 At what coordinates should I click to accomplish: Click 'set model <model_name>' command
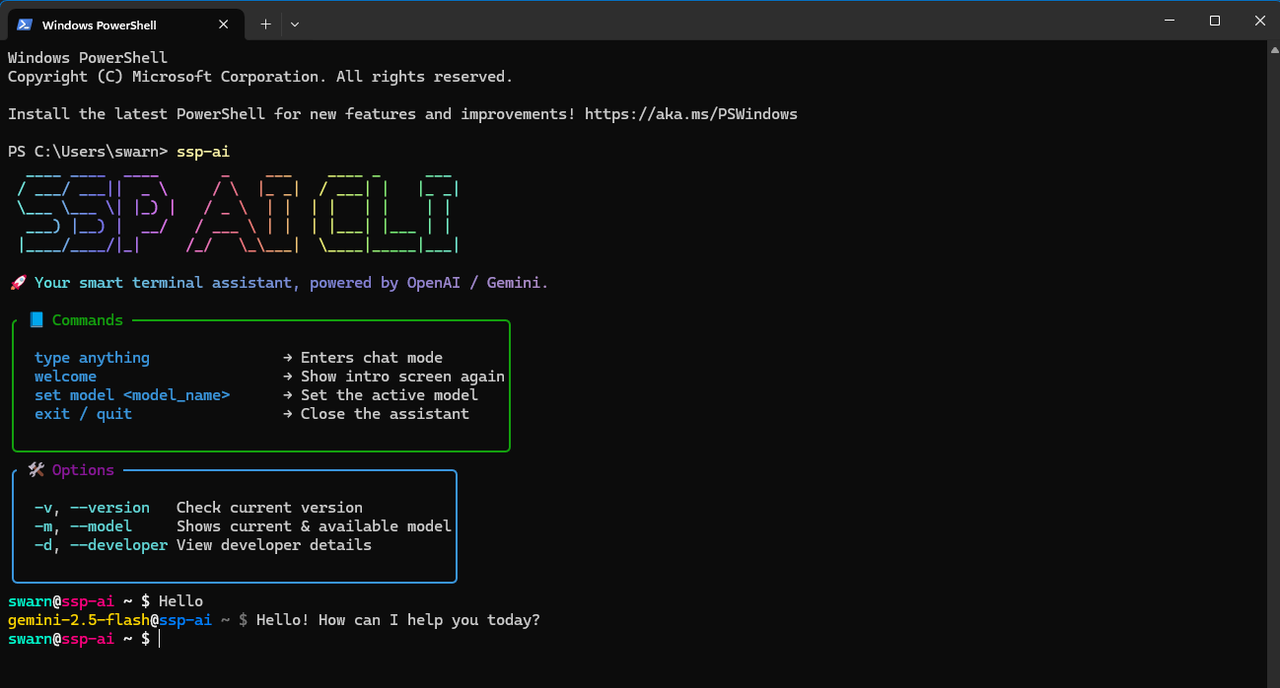coord(132,395)
